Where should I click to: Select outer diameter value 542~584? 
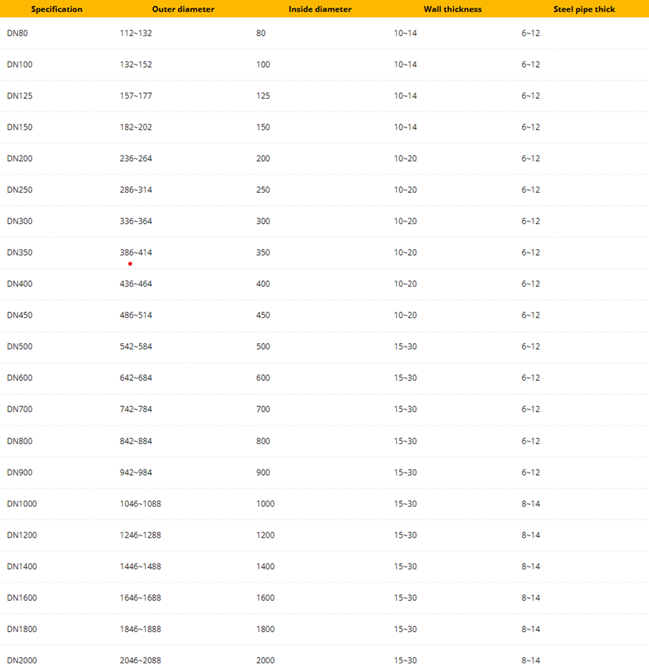tap(136, 347)
